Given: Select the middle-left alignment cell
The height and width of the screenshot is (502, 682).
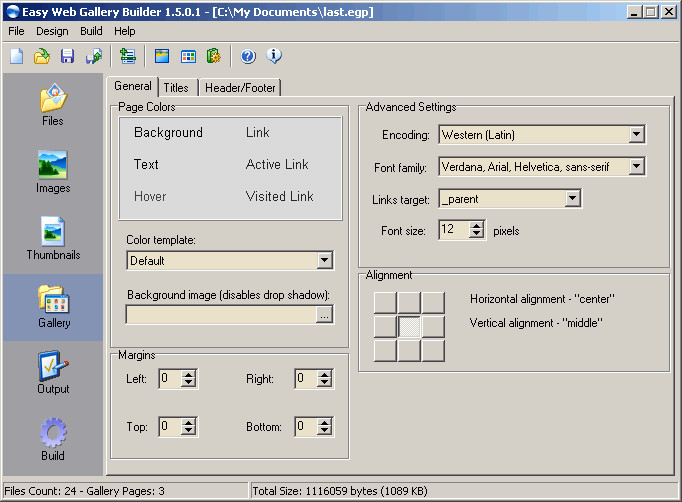Looking at the screenshot, I should 385,326.
